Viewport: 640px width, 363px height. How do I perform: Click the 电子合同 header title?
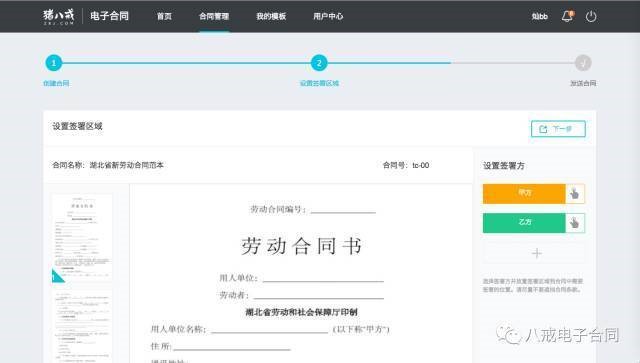coord(109,16)
